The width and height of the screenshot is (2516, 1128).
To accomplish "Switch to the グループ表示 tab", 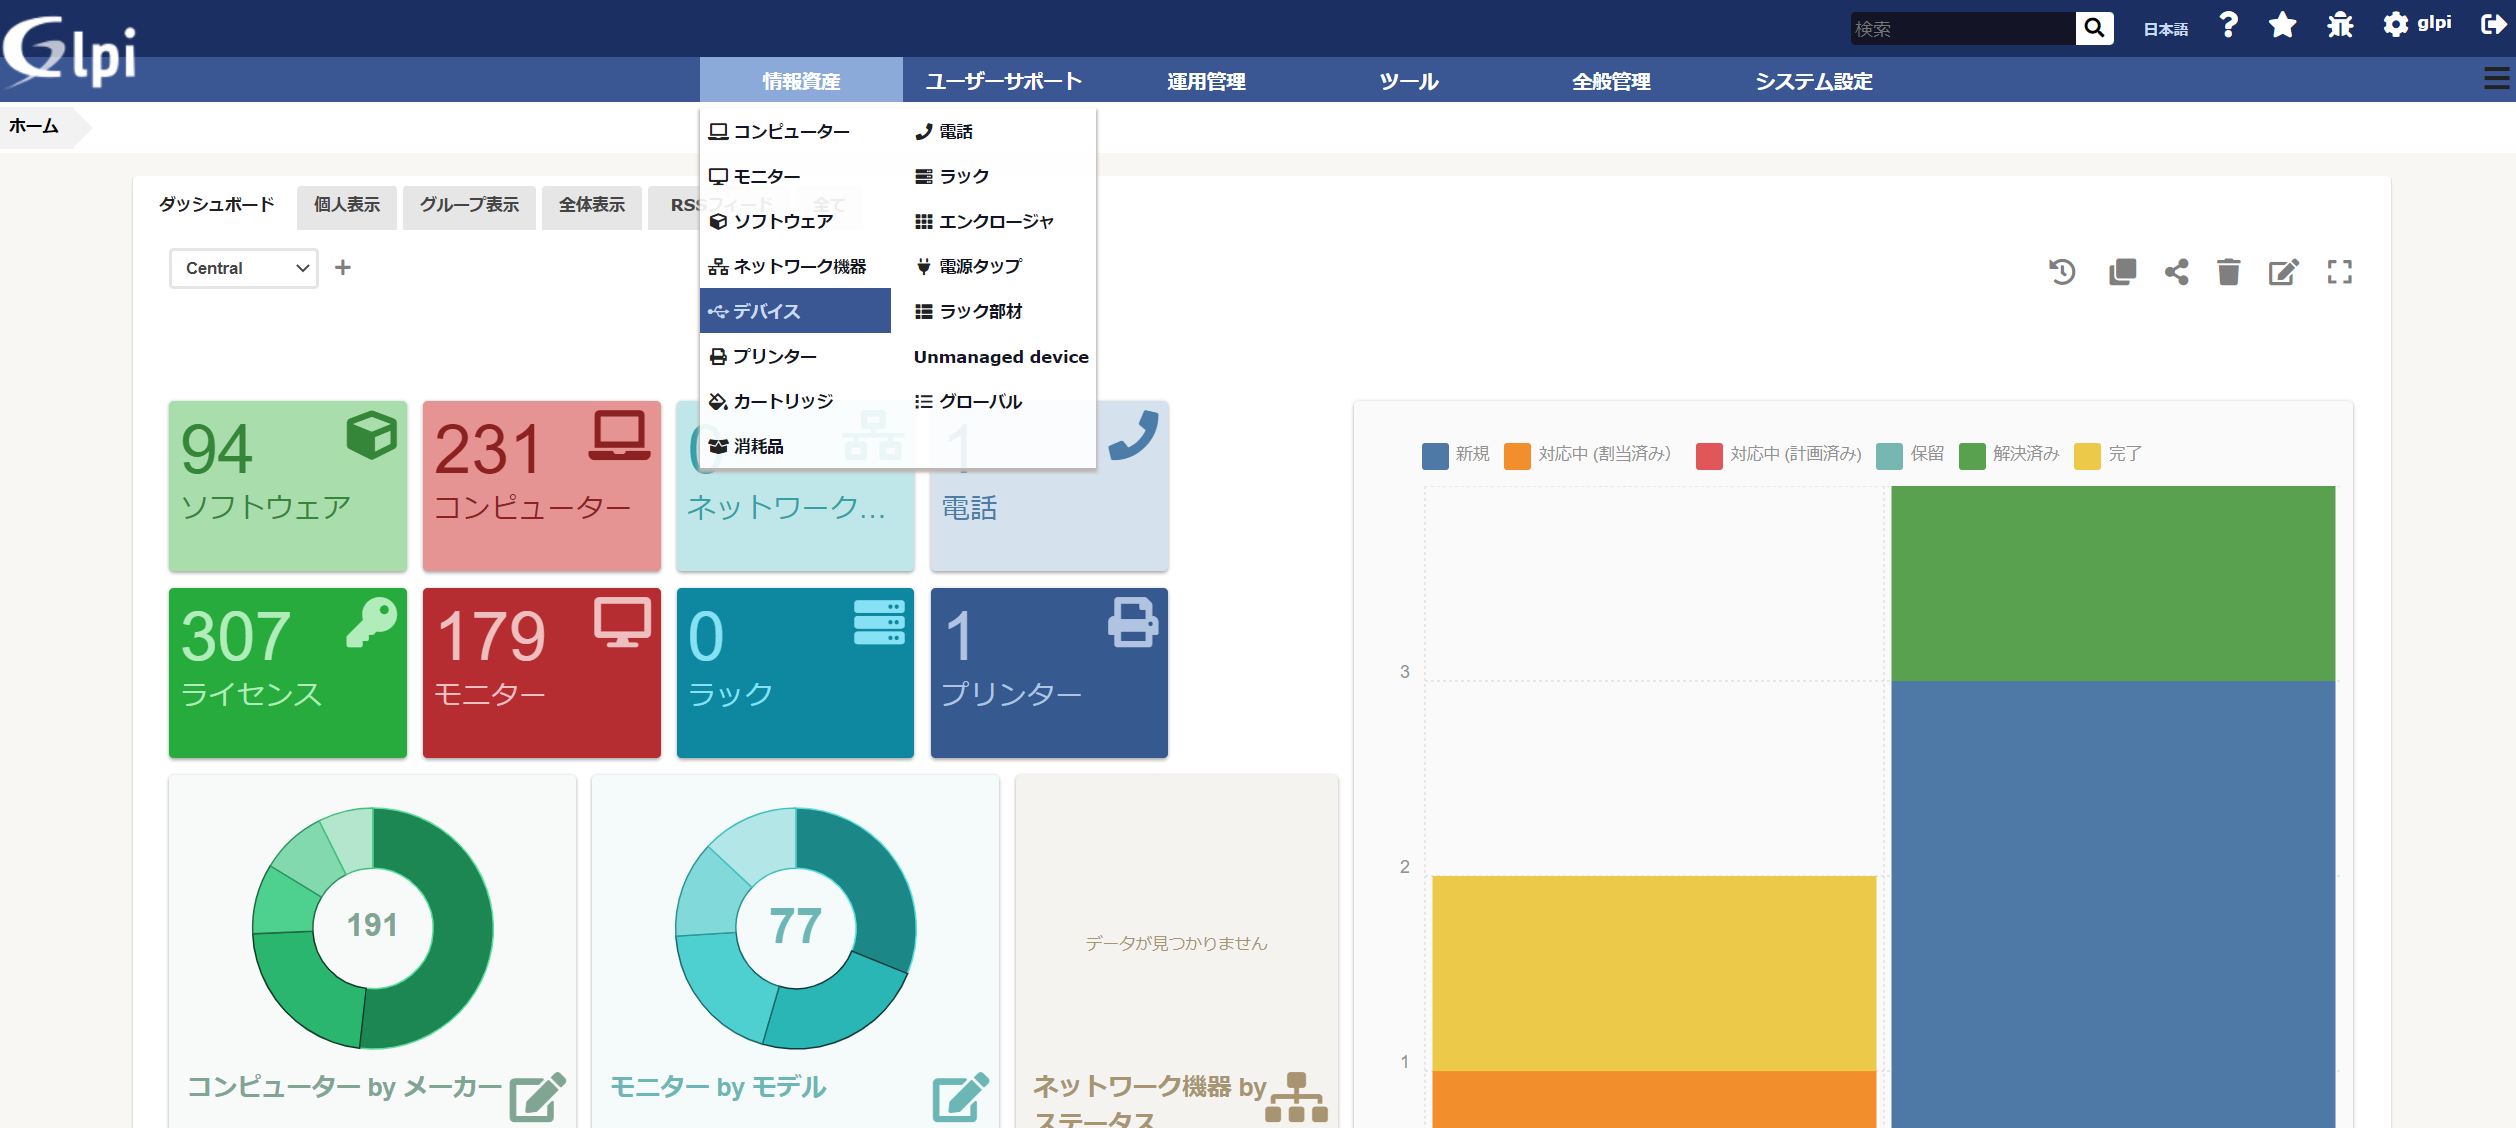I will [x=469, y=205].
